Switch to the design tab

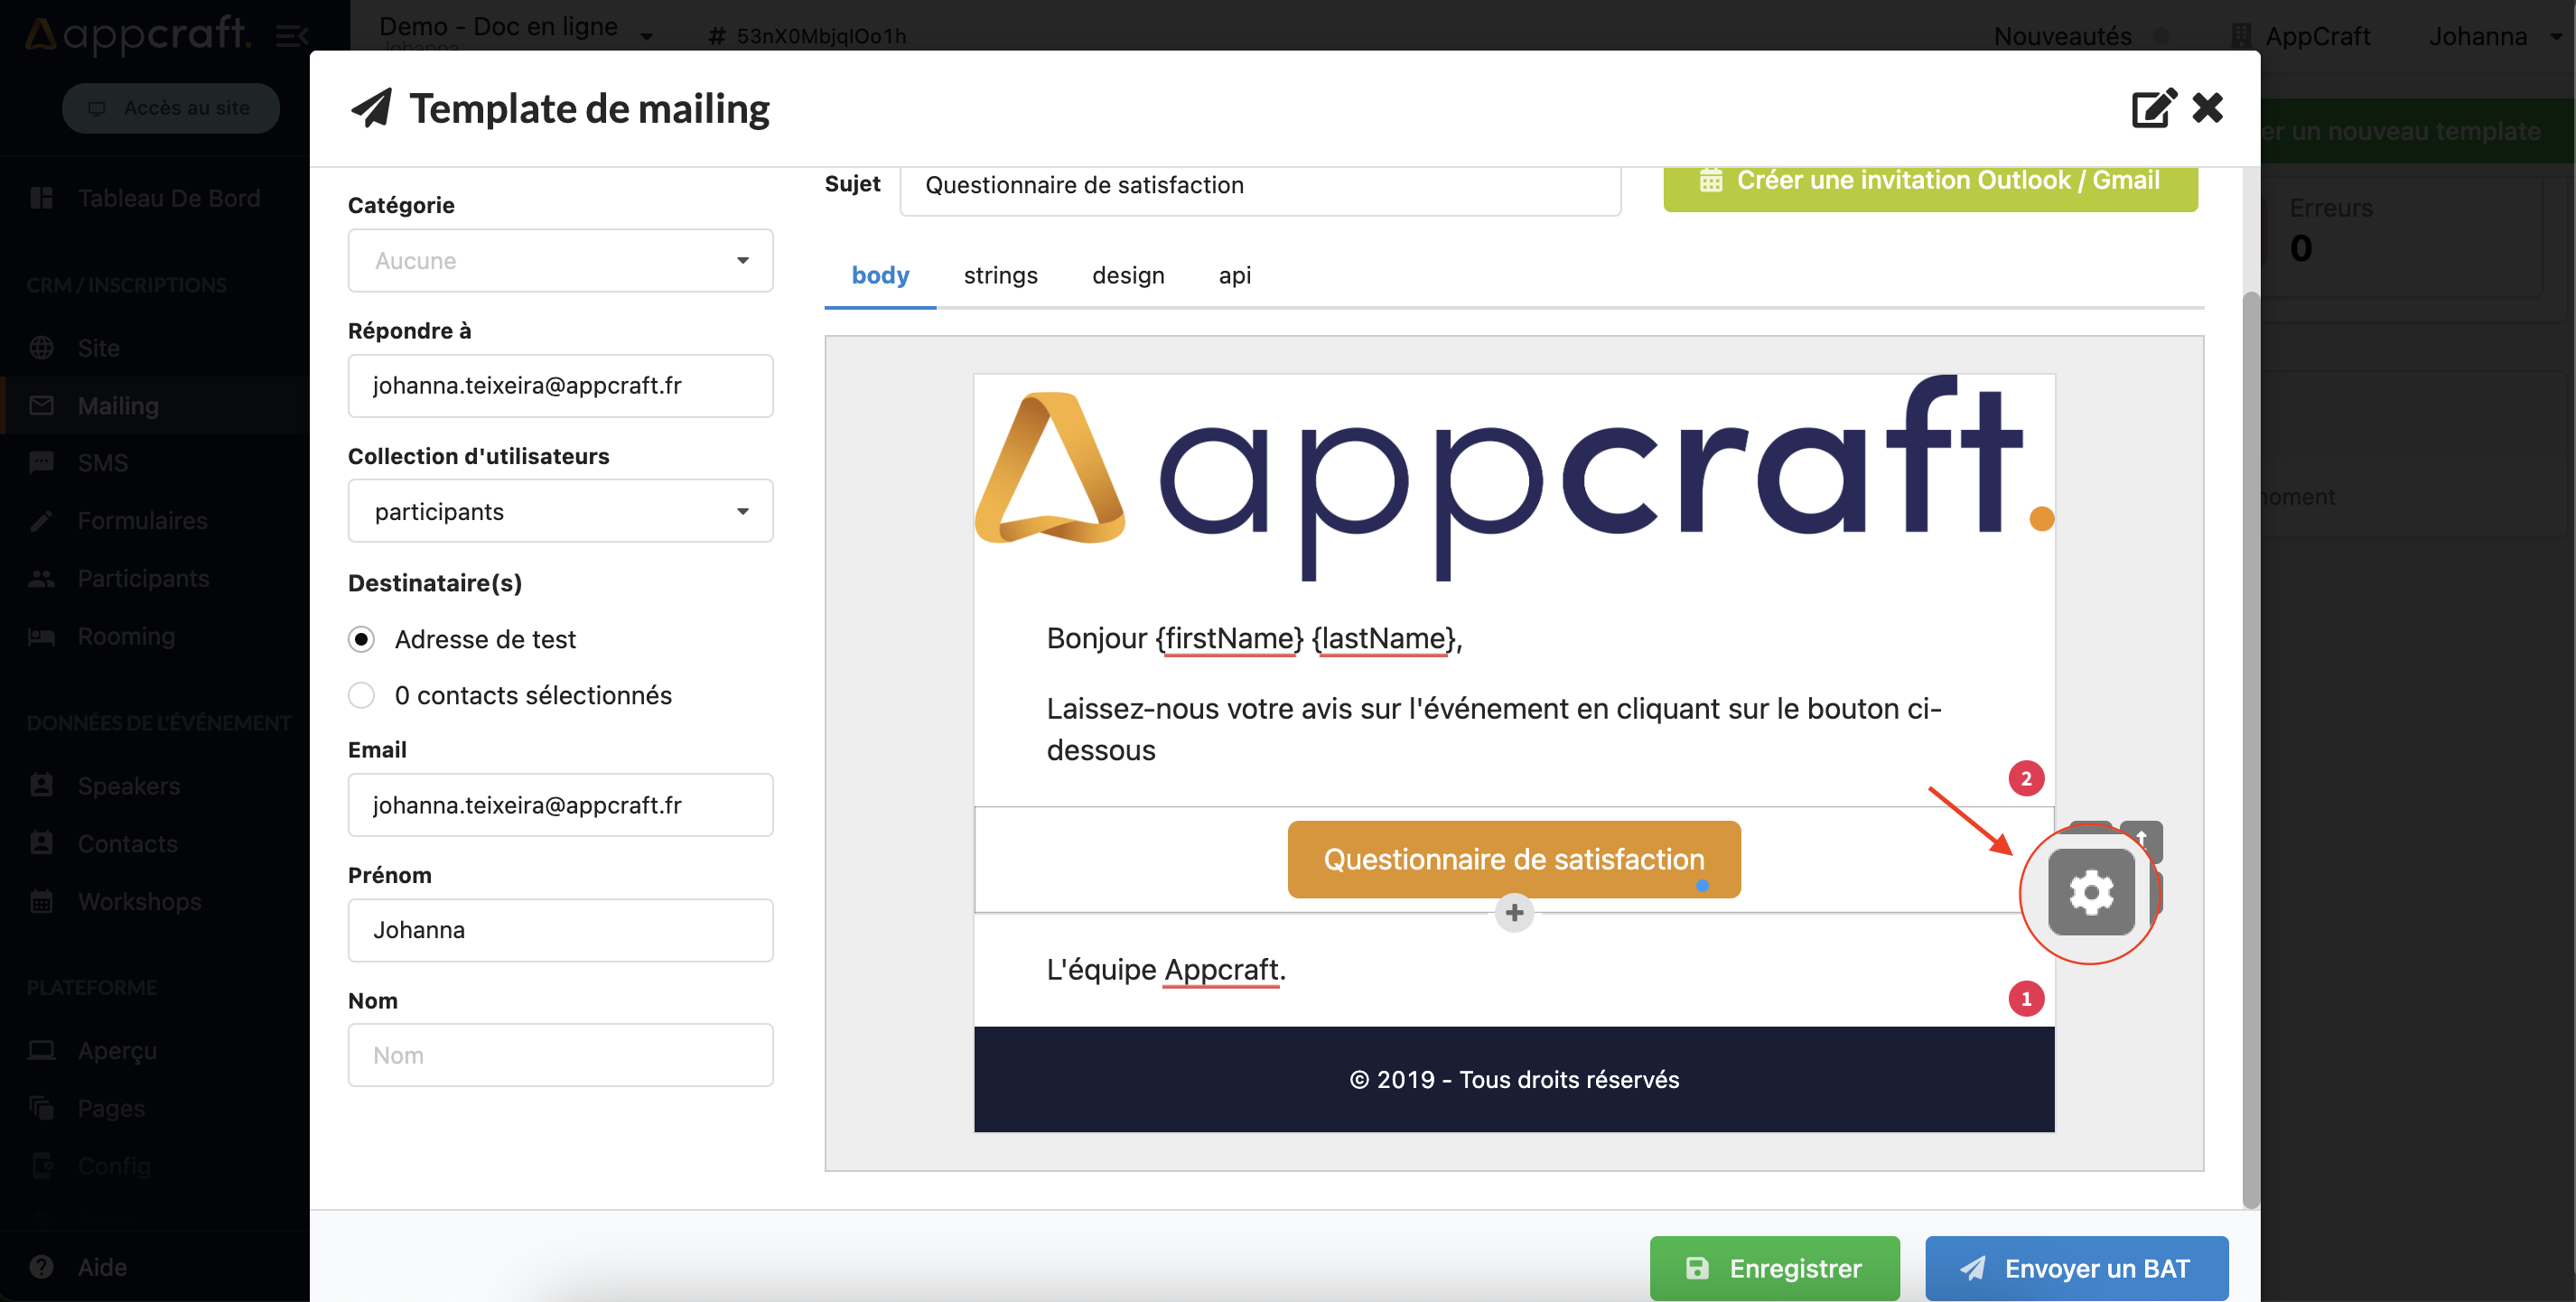[x=1127, y=275]
